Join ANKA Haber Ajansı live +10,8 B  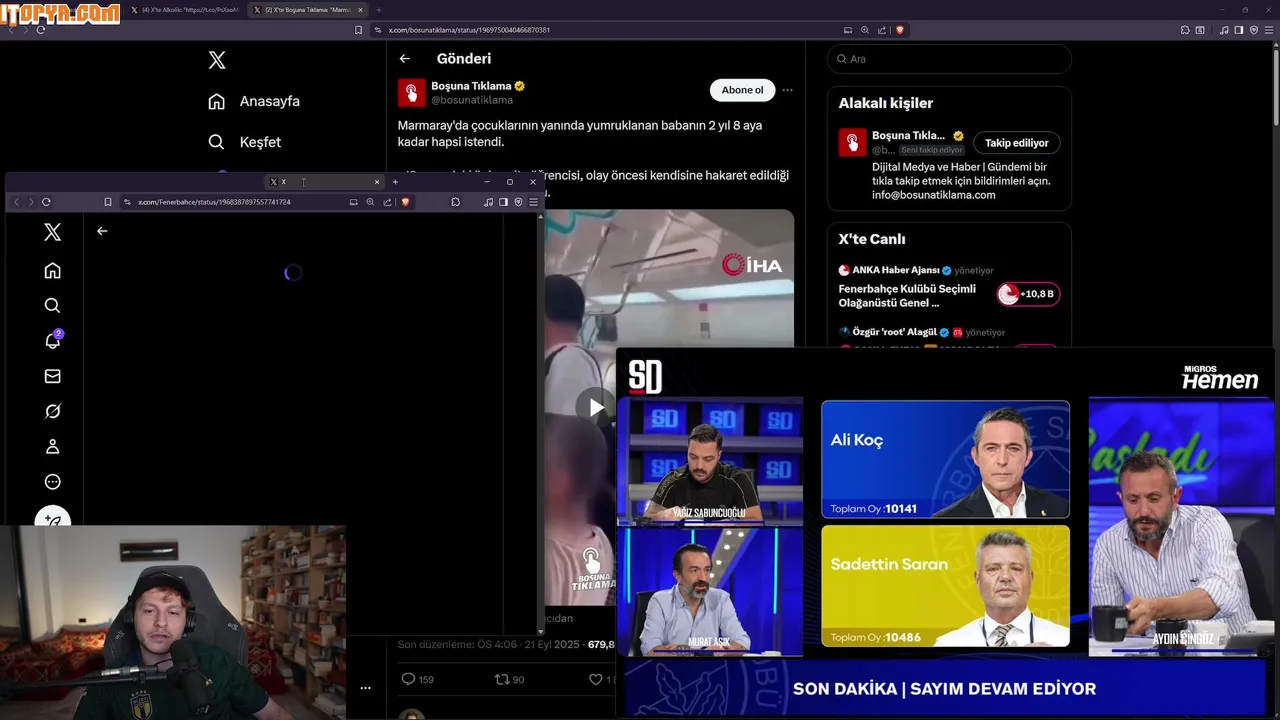click(x=1028, y=294)
